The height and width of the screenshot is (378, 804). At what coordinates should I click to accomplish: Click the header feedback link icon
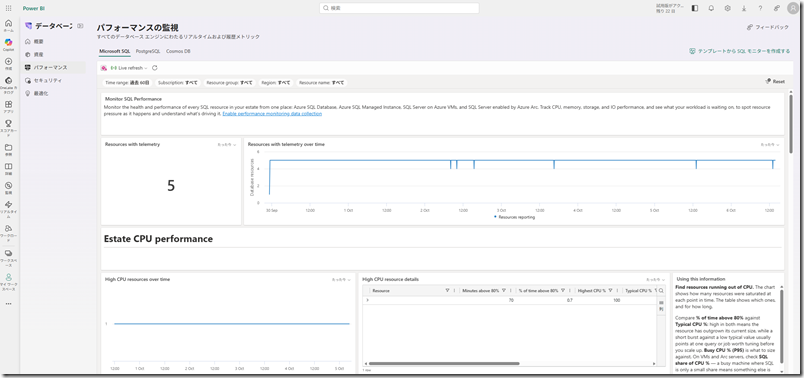pos(776,8)
